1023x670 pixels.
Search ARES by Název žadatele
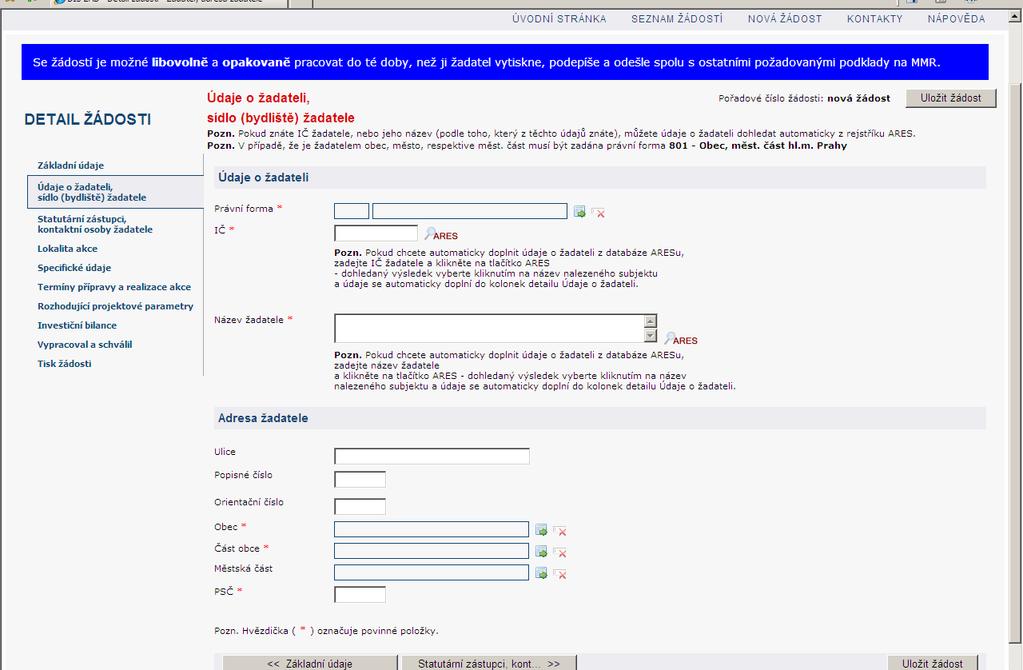[x=680, y=339]
